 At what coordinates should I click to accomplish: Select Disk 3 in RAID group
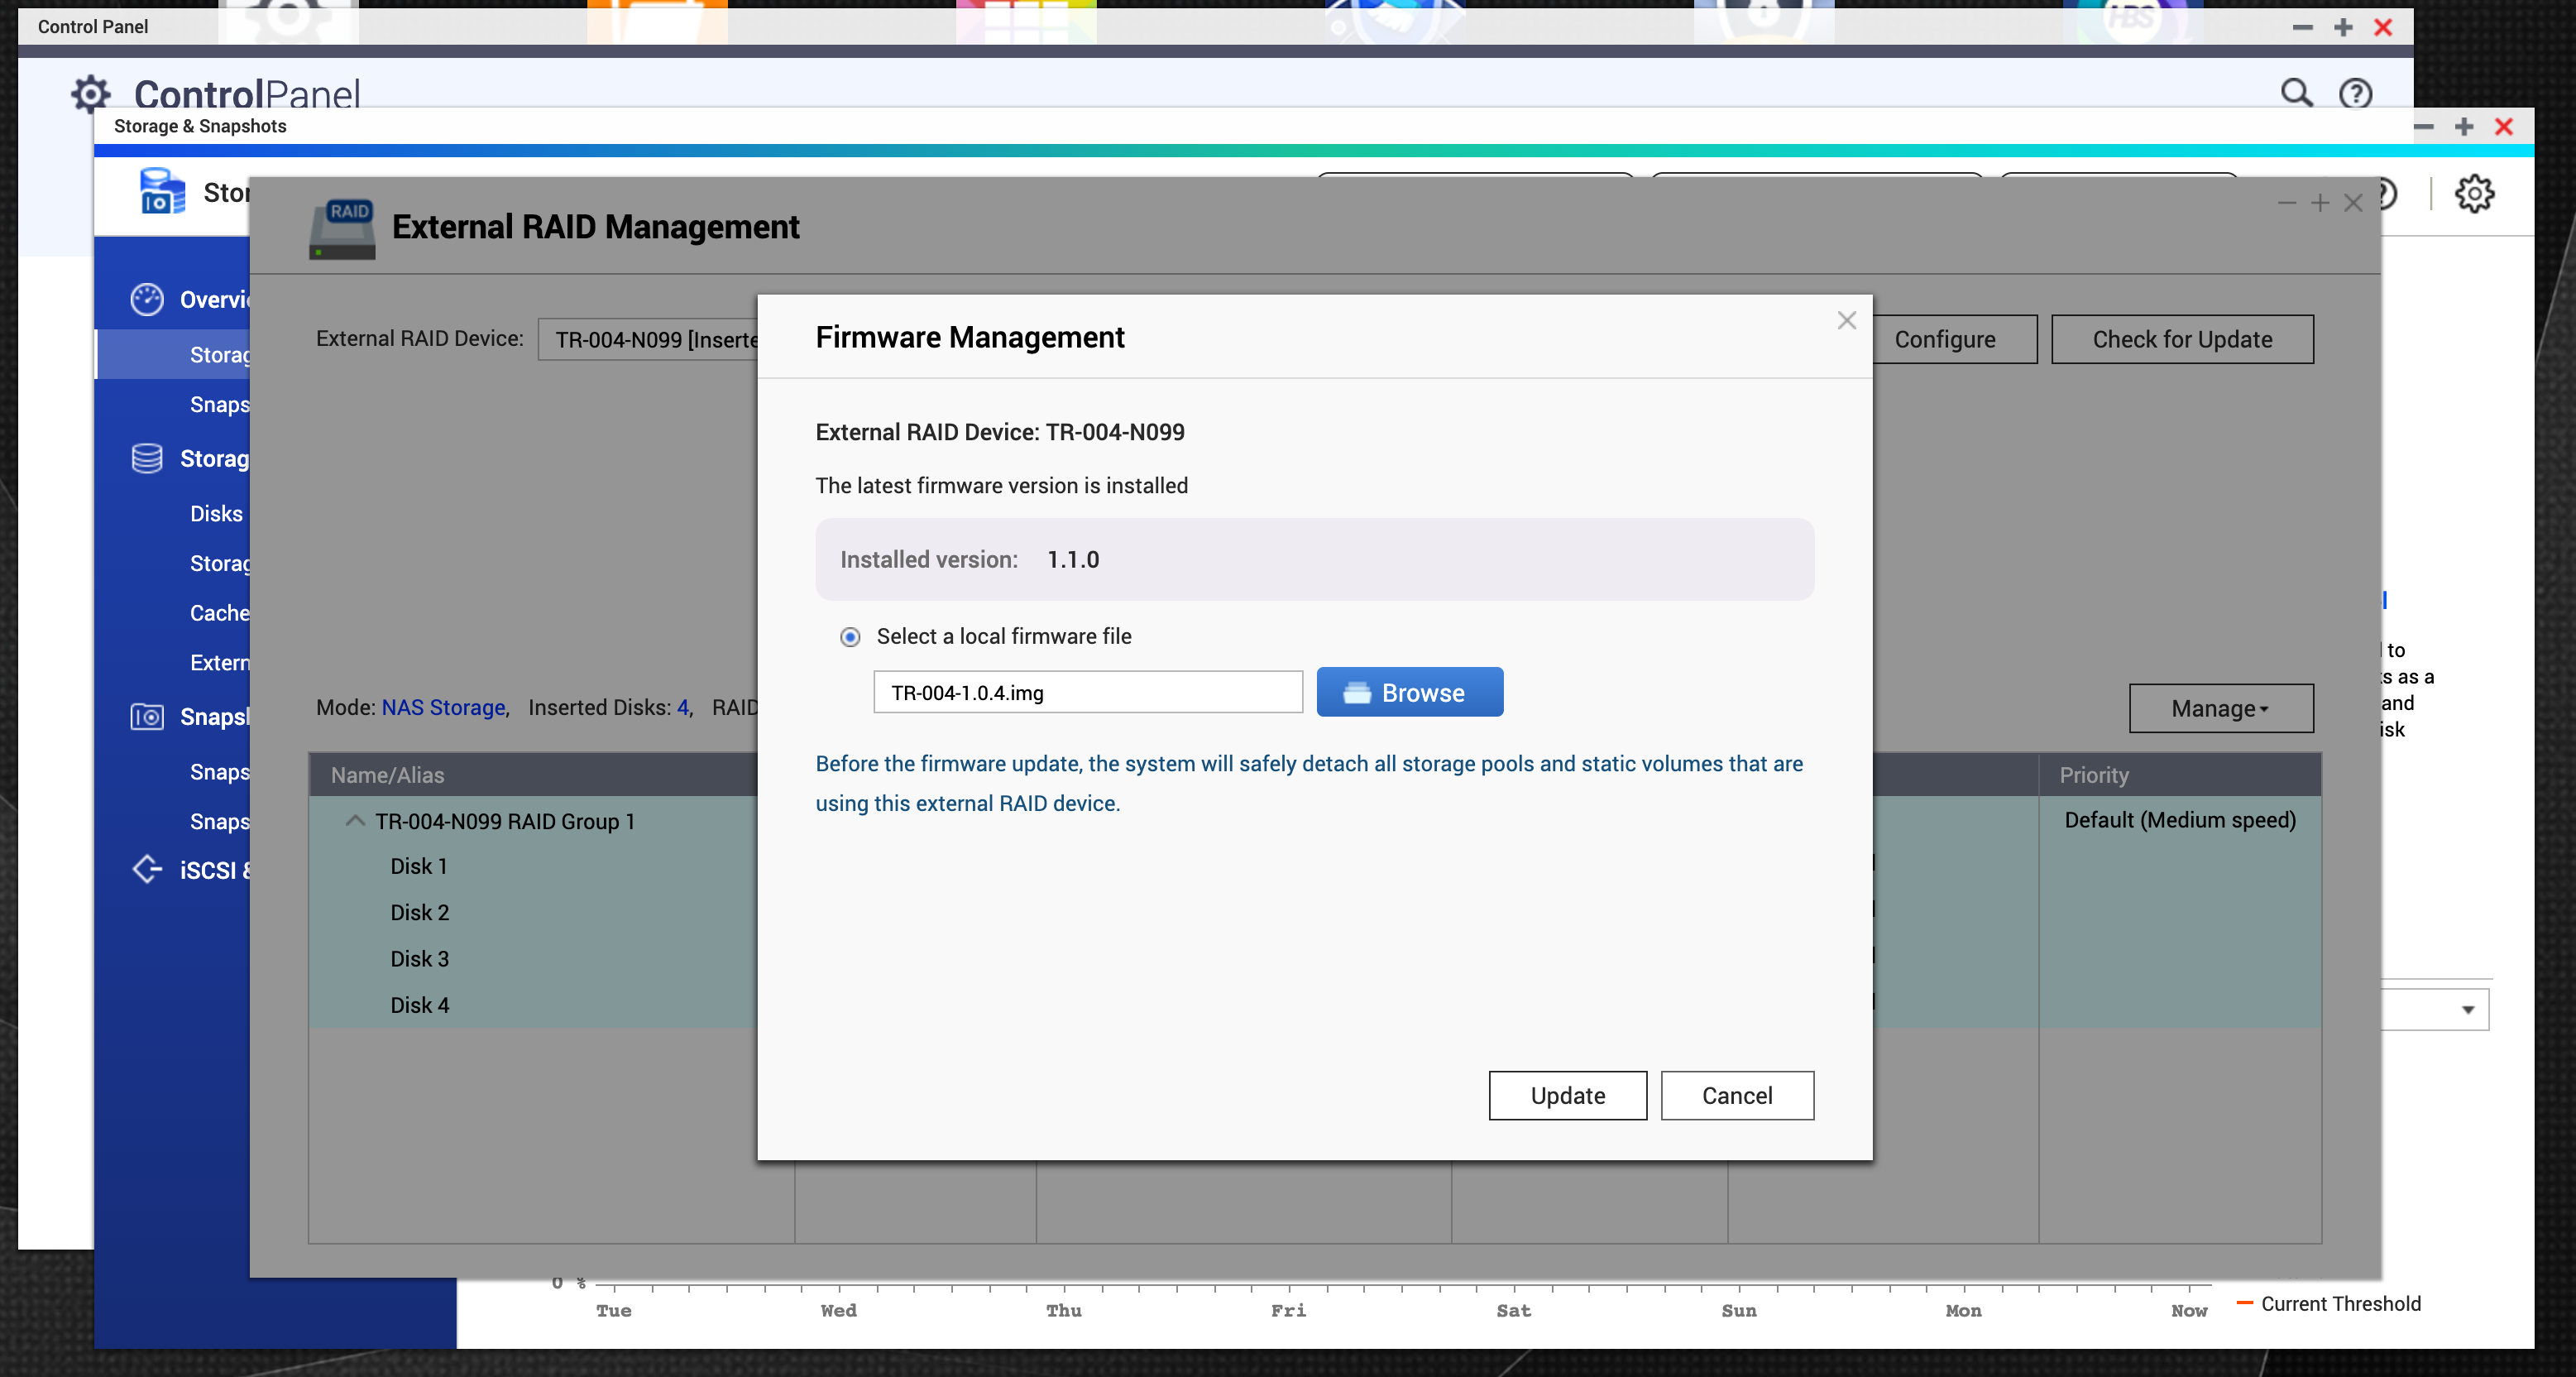point(420,959)
